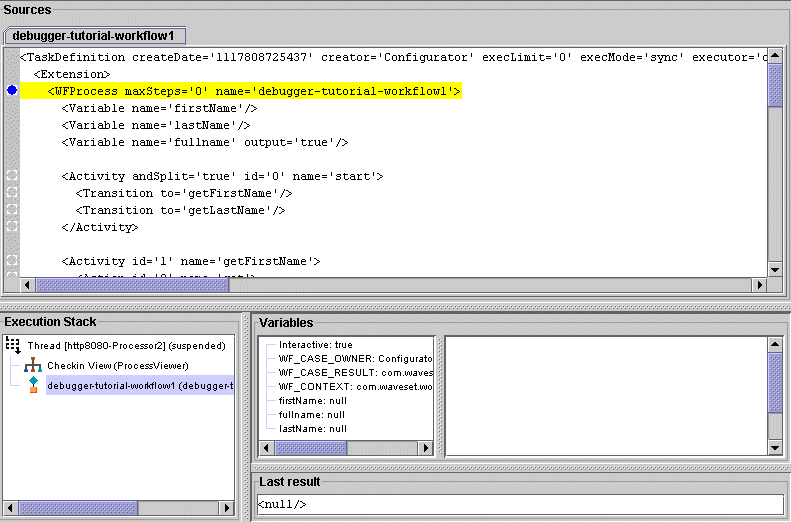The height and width of the screenshot is (522, 791).
Task: Click the Variable name='fullname' output line
Action: tap(205, 142)
